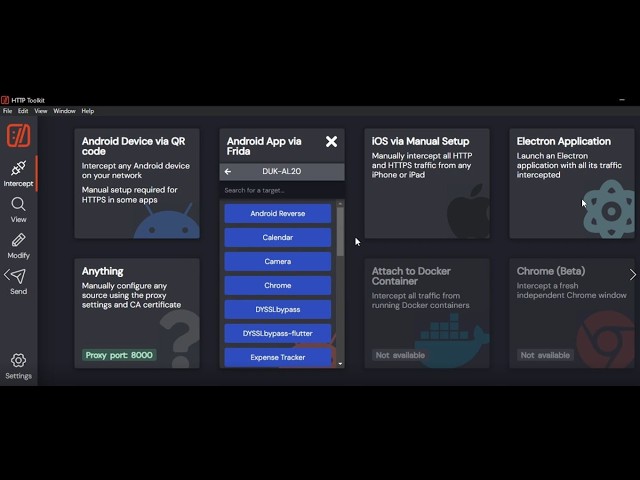This screenshot has height=480, width=640.
Task: Click right chevron arrow at screen edge
Action: tap(633, 275)
